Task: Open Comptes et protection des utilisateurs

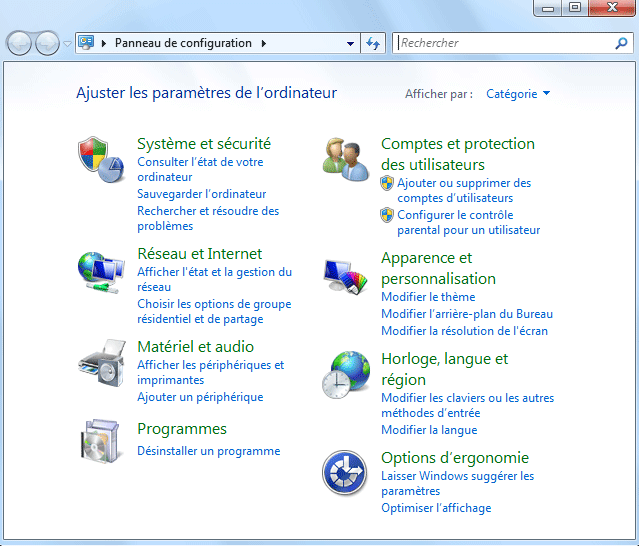Action: coord(458,154)
